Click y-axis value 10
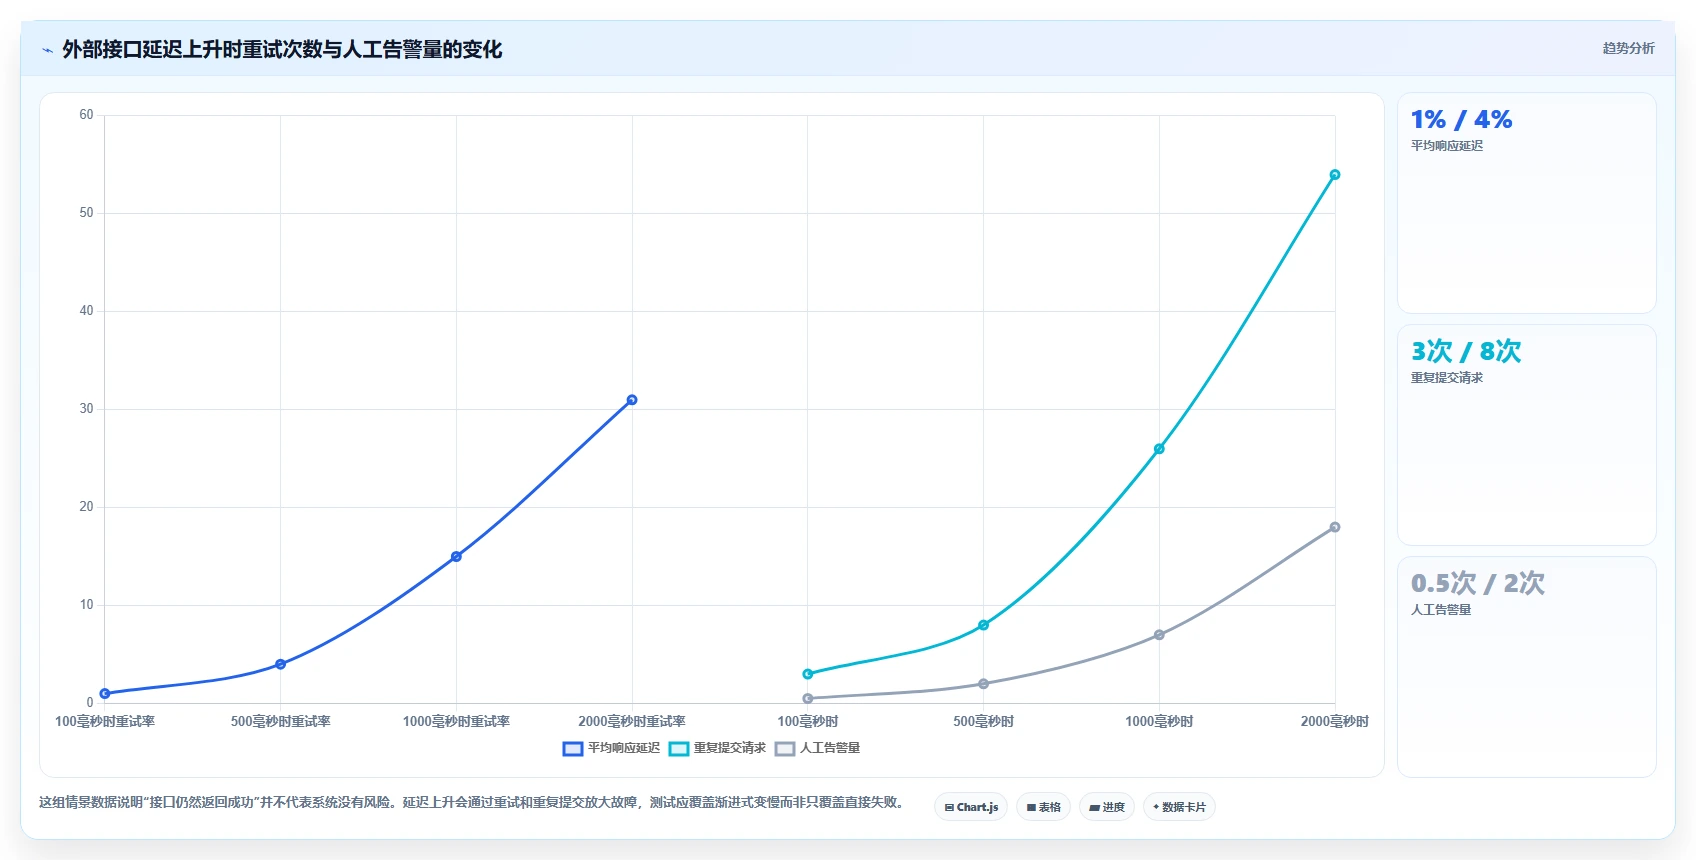 coord(86,605)
